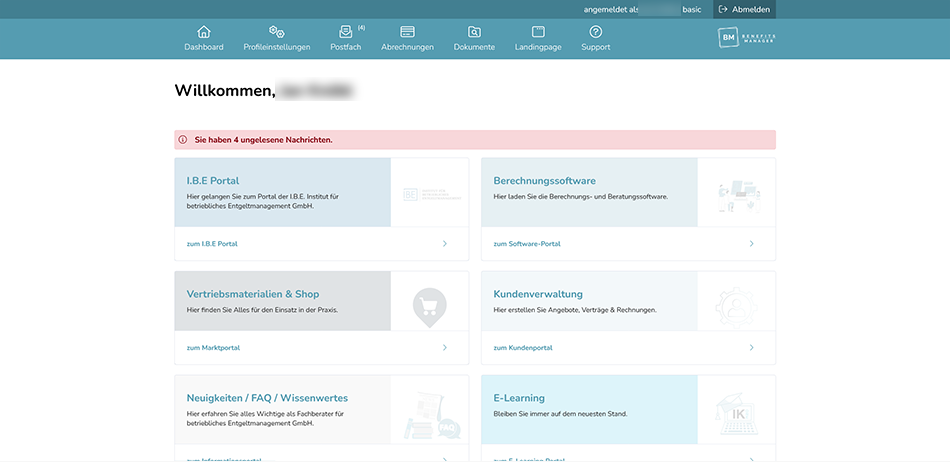The width and height of the screenshot is (950, 462).
Task: Click the unread messages alert banner
Action: (x=475, y=140)
